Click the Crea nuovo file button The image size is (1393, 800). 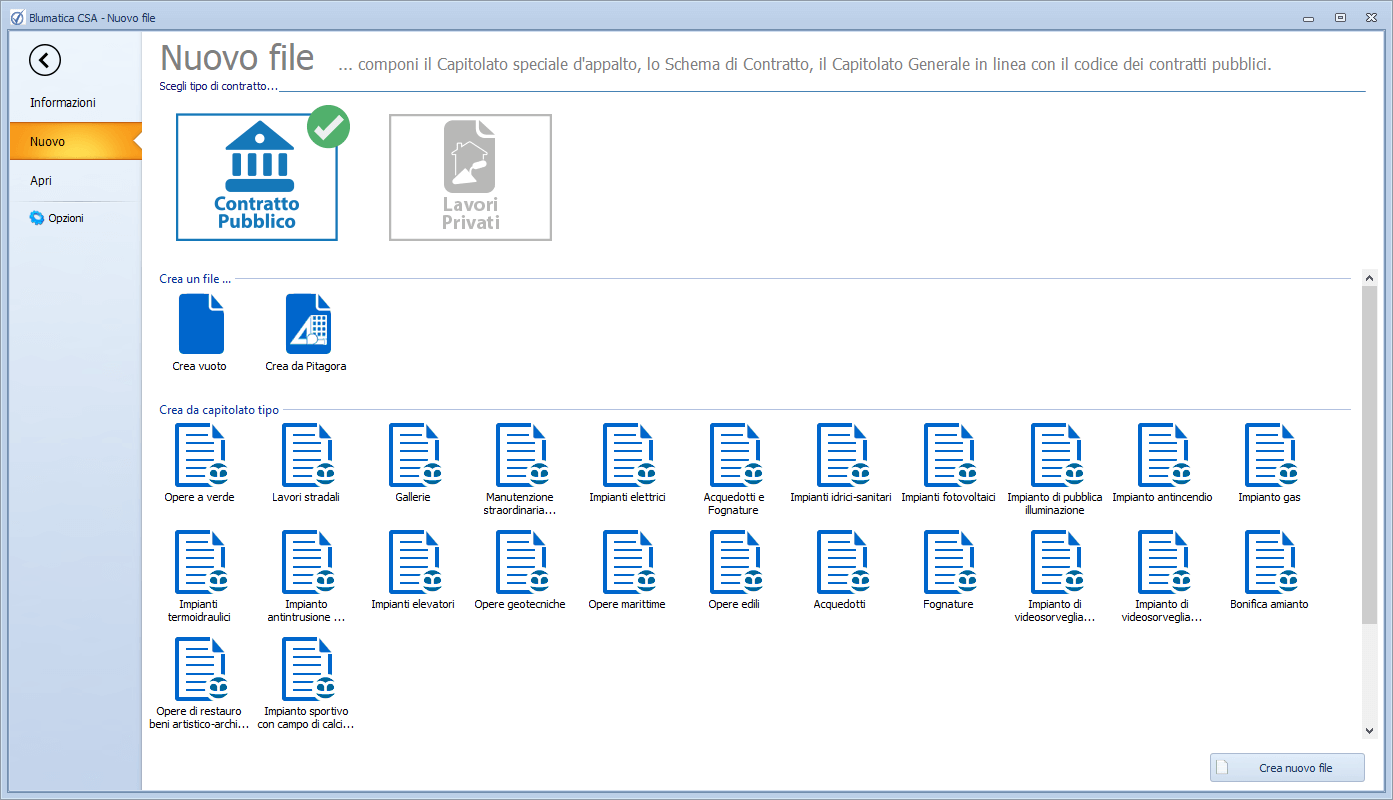1287,768
